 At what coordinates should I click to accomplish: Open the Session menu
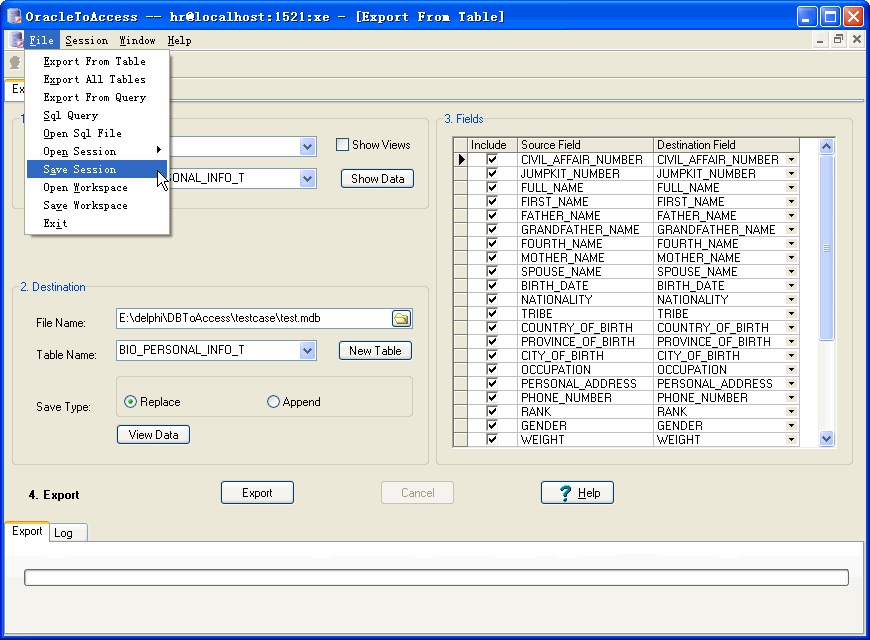[x=87, y=41]
